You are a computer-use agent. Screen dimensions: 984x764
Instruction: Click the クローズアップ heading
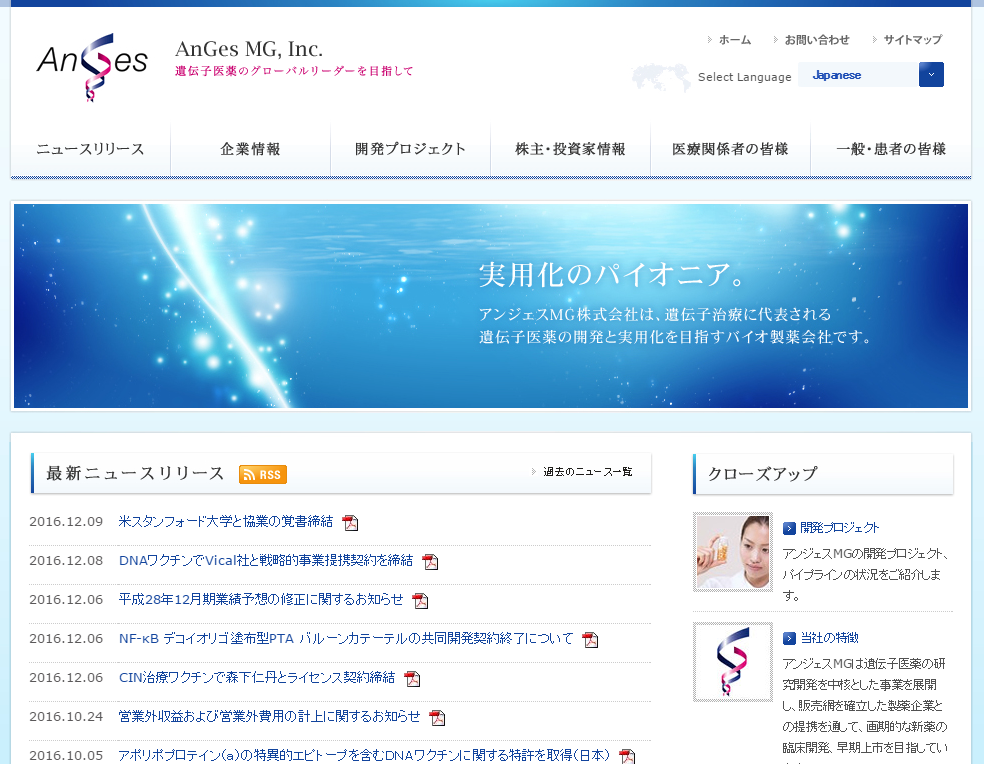click(762, 473)
